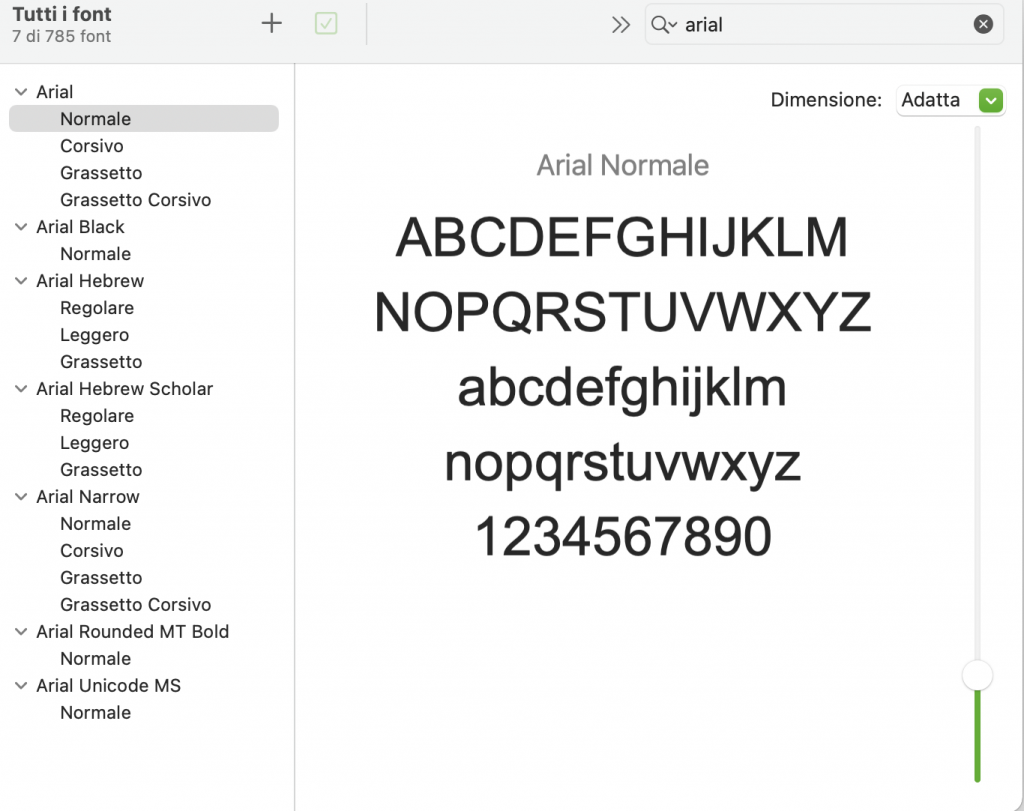Collapse the Arial Unicode MS family

22,686
